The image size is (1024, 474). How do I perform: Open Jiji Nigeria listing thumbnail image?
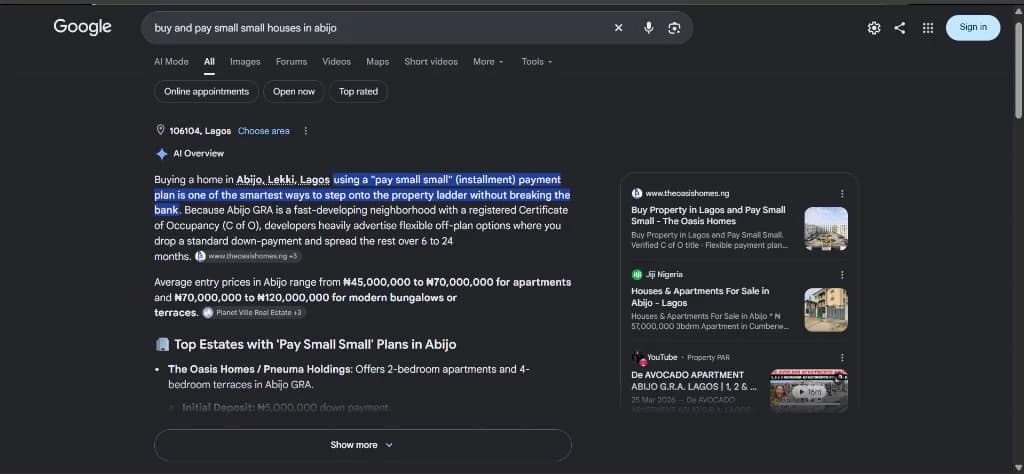[825, 309]
